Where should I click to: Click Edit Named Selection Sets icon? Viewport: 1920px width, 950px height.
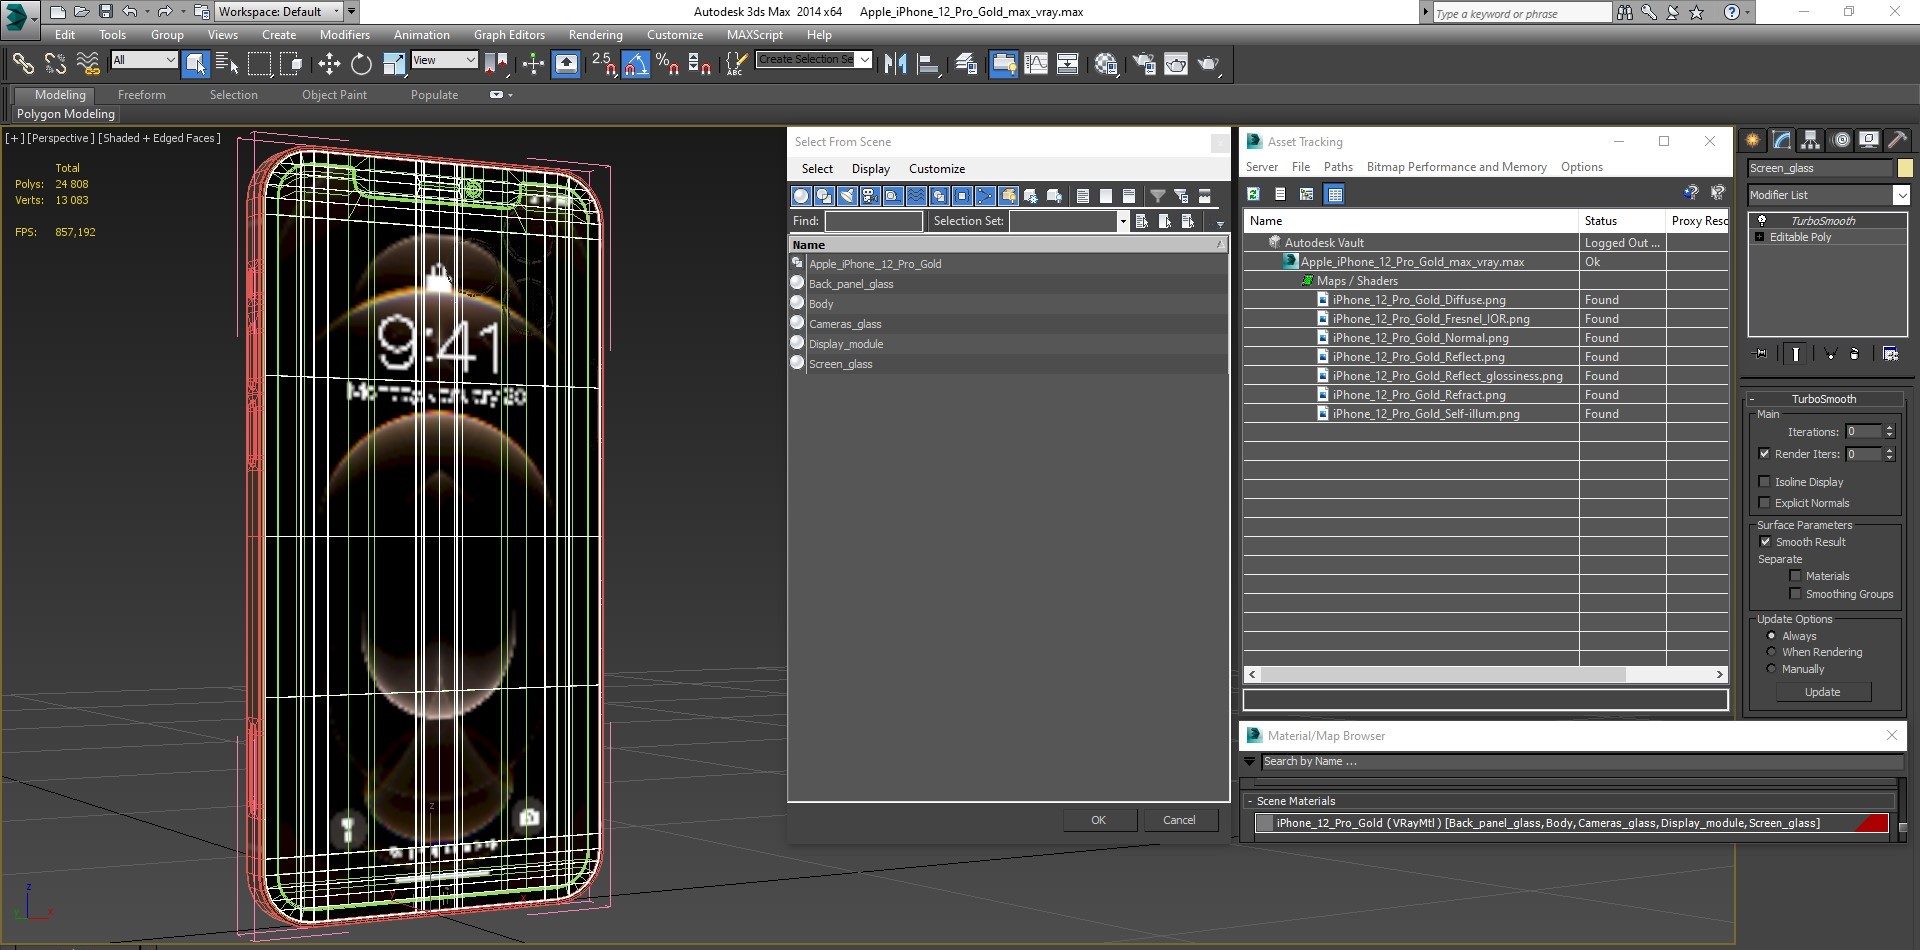click(x=736, y=64)
